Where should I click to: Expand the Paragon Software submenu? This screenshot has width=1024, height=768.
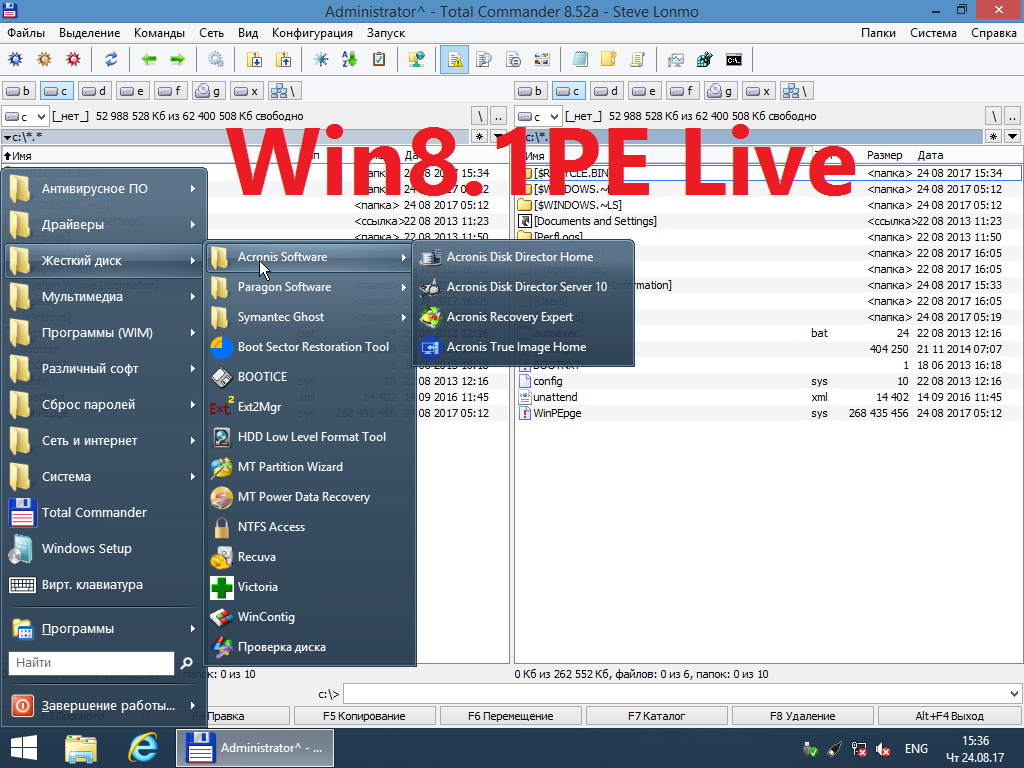point(310,287)
